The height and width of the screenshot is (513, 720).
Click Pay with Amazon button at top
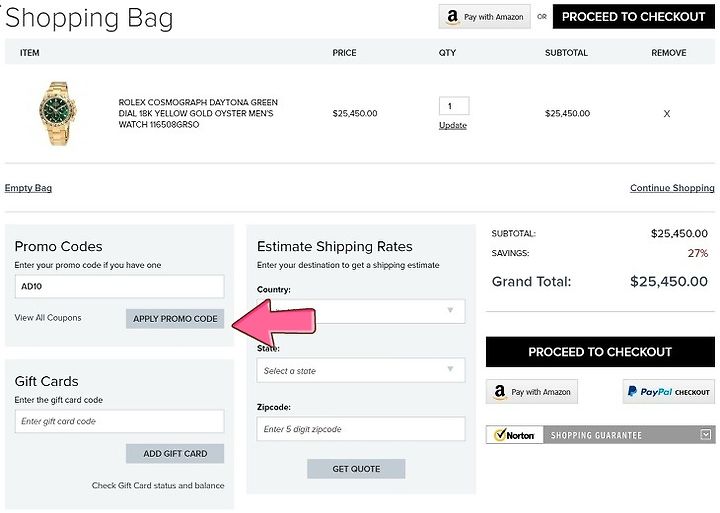(484, 17)
